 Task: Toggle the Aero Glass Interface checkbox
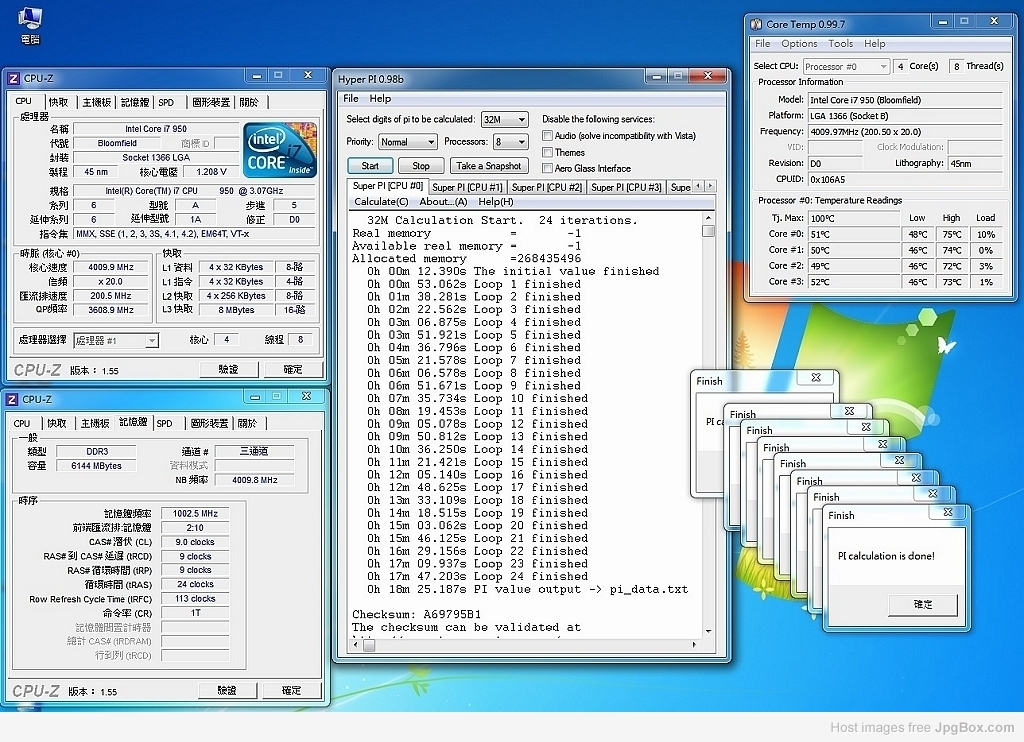point(547,169)
